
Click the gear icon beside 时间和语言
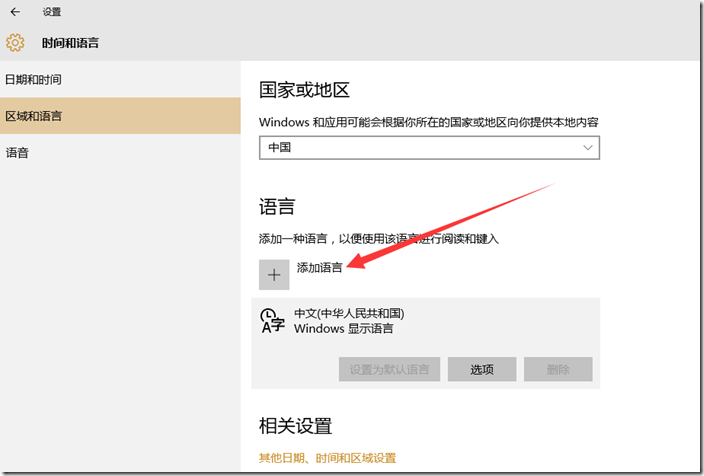click(x=15, y=43)
